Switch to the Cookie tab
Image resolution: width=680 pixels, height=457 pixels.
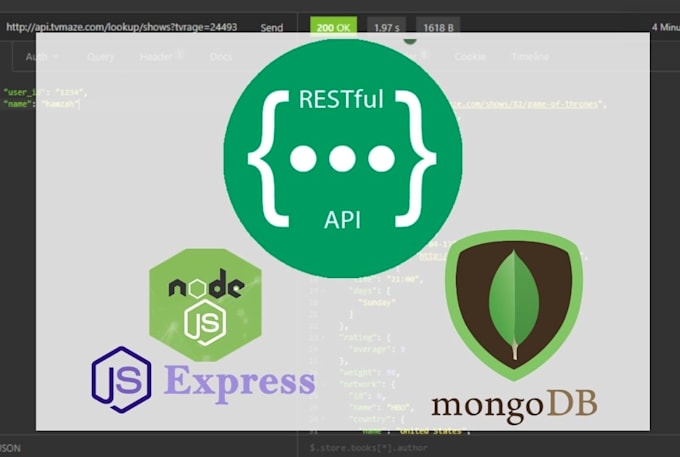point(470,56)
